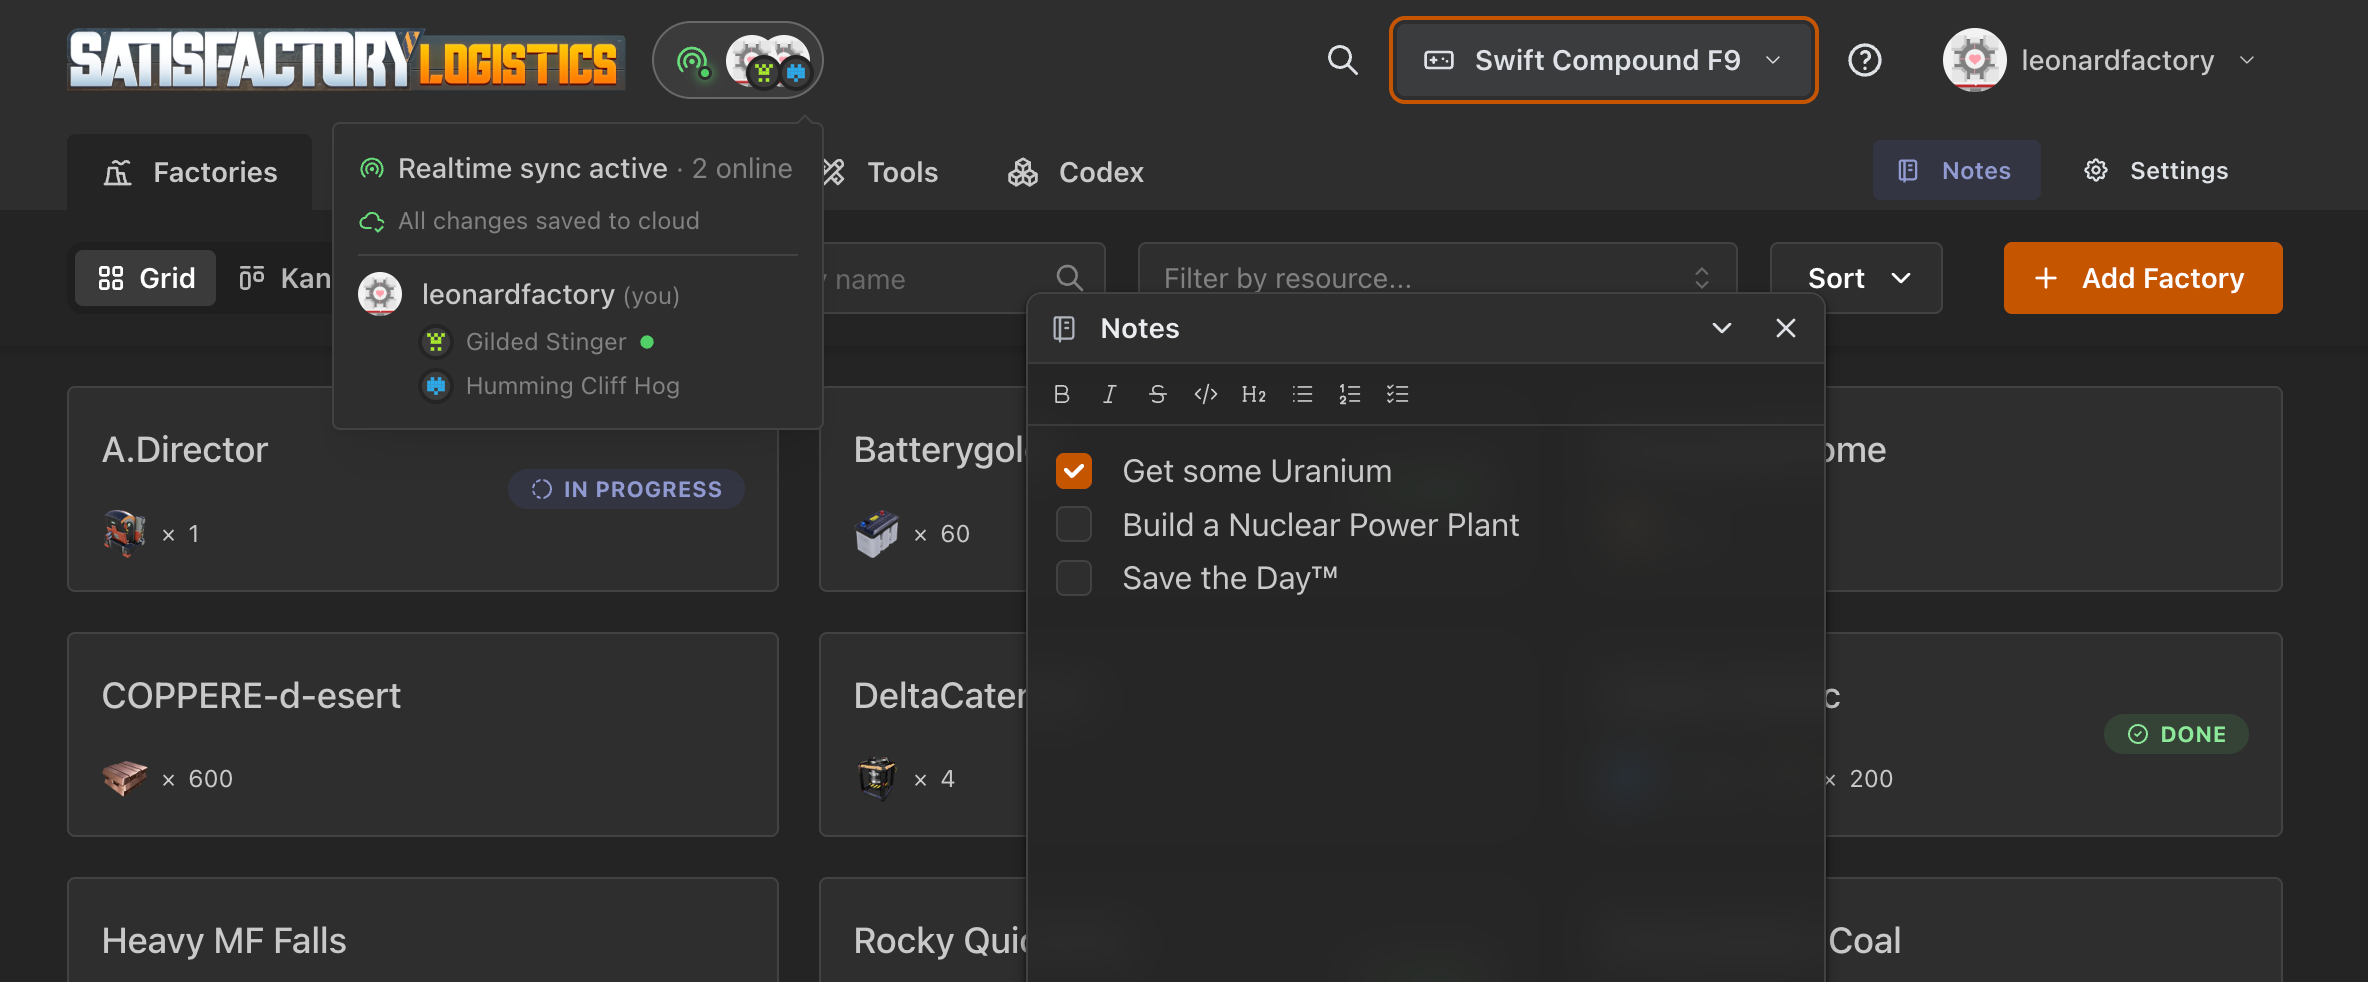Click the search magnifier icon in header

tap(1342, 60)
